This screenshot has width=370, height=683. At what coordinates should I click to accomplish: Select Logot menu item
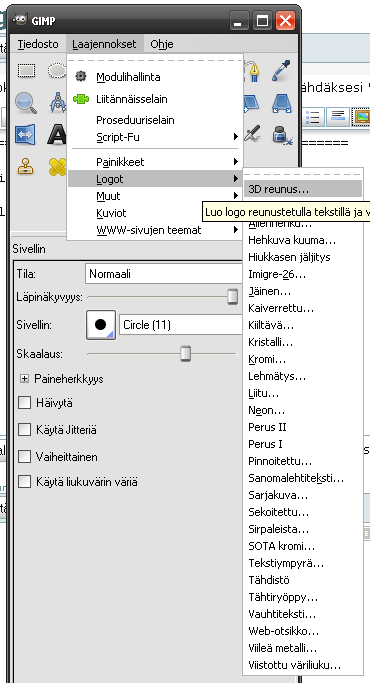155,179
